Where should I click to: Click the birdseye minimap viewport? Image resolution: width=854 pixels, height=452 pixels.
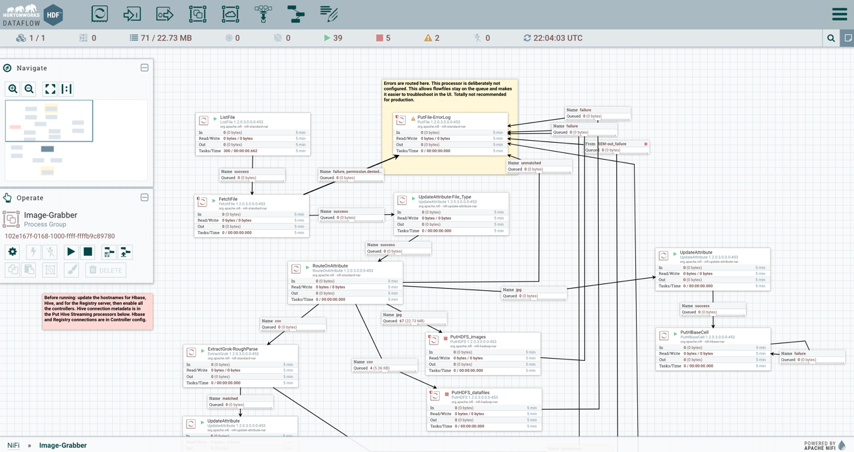pyautogui.click(x=49, y=120)
